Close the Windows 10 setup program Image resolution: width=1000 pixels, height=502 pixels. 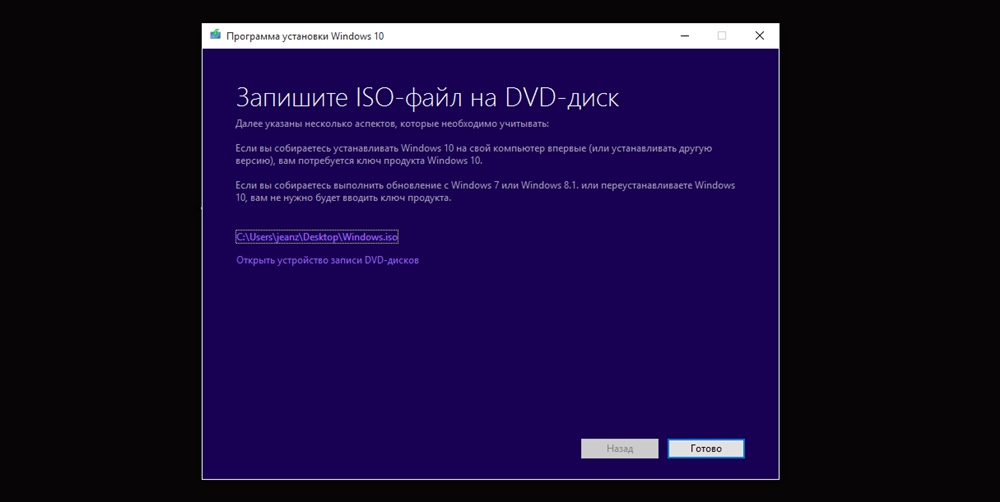(759, 36)
